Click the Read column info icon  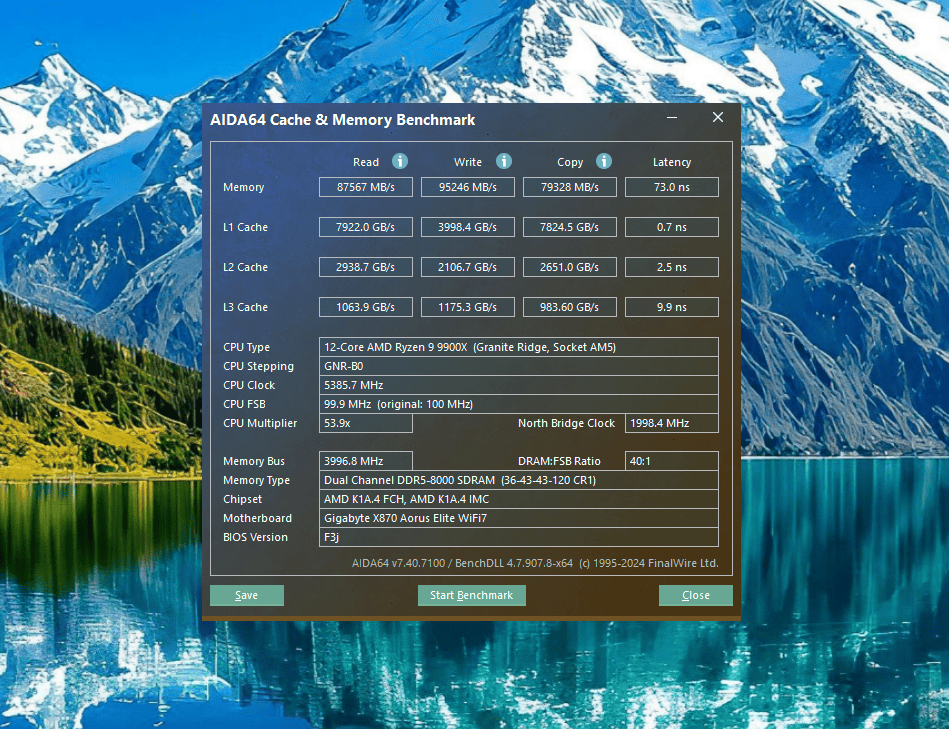[x=399, y=161]
